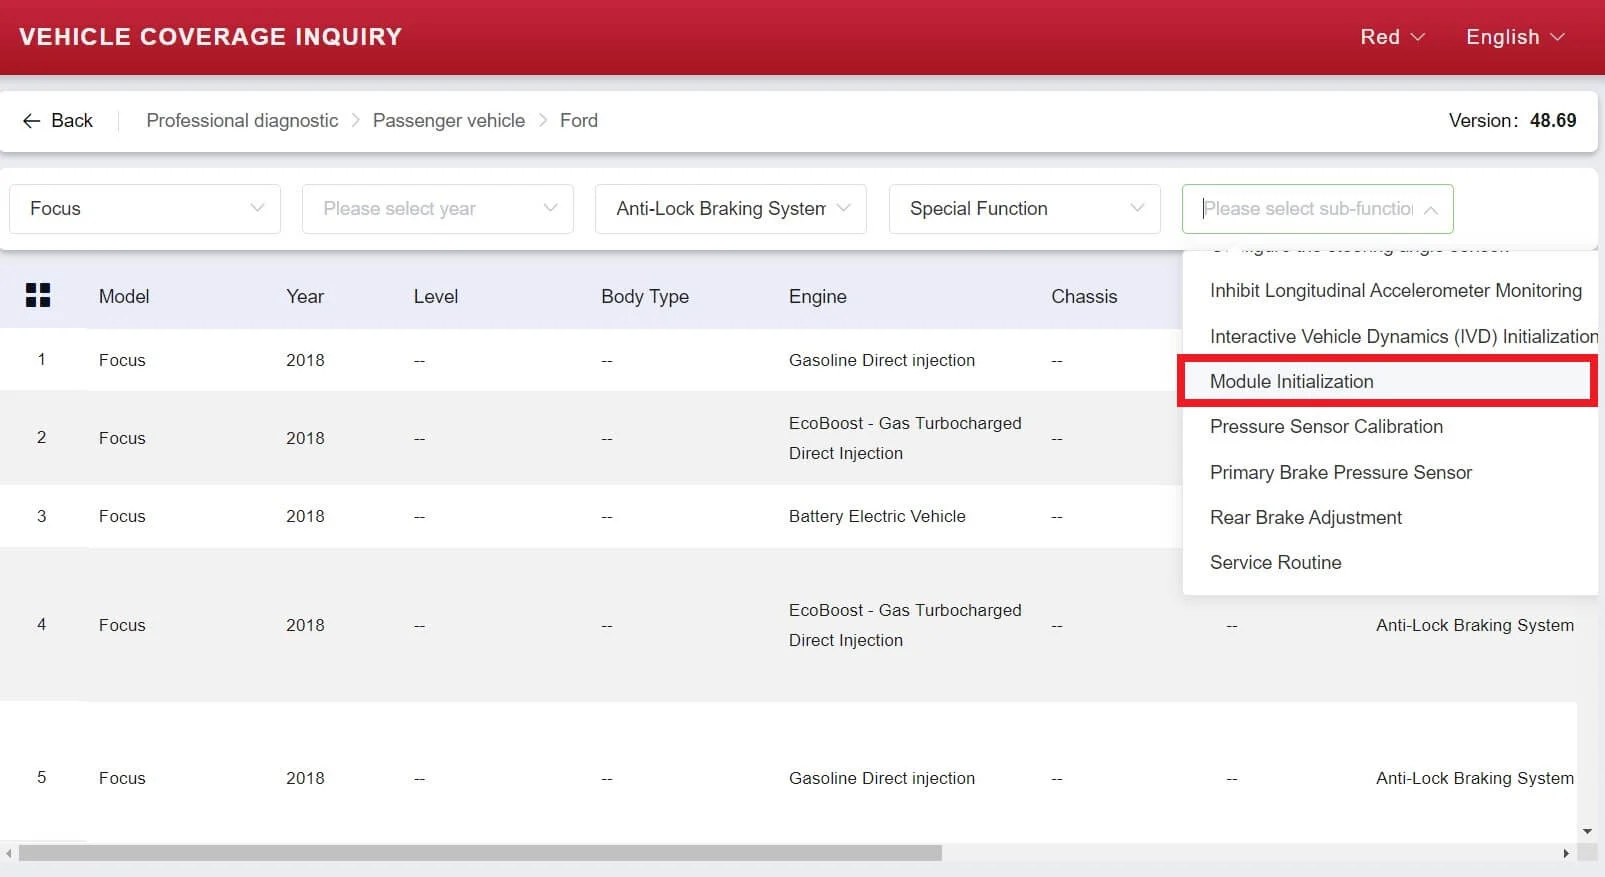Expand the Anti-Lock Braking System dropdown

tap(731, 209)
